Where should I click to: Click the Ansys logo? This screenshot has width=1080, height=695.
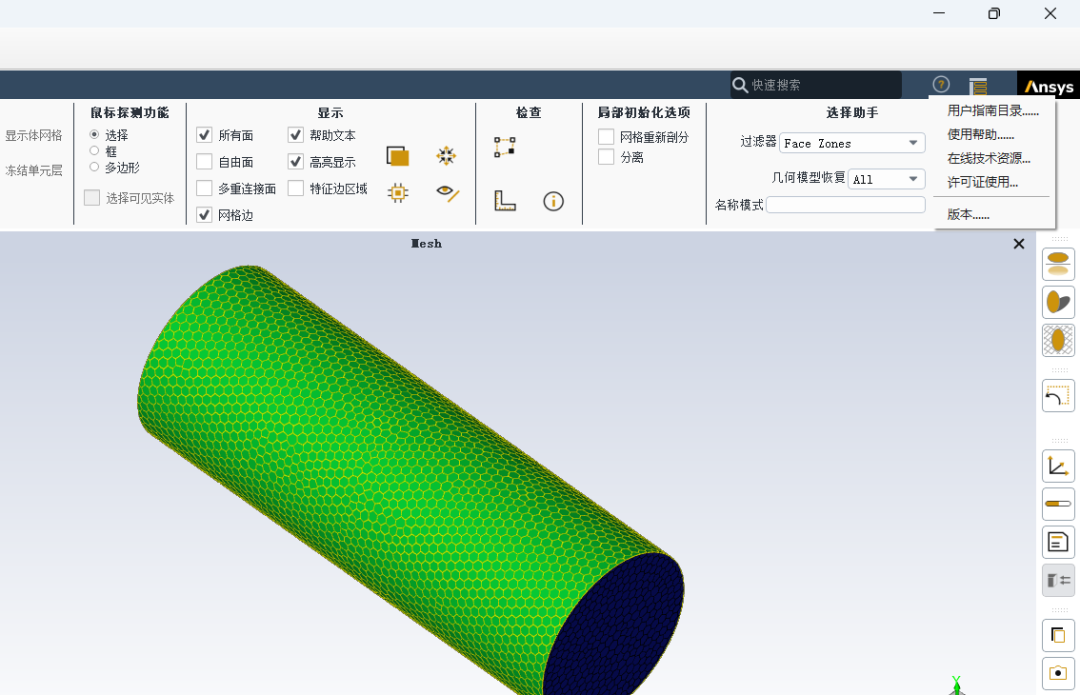coord(1048,86)
